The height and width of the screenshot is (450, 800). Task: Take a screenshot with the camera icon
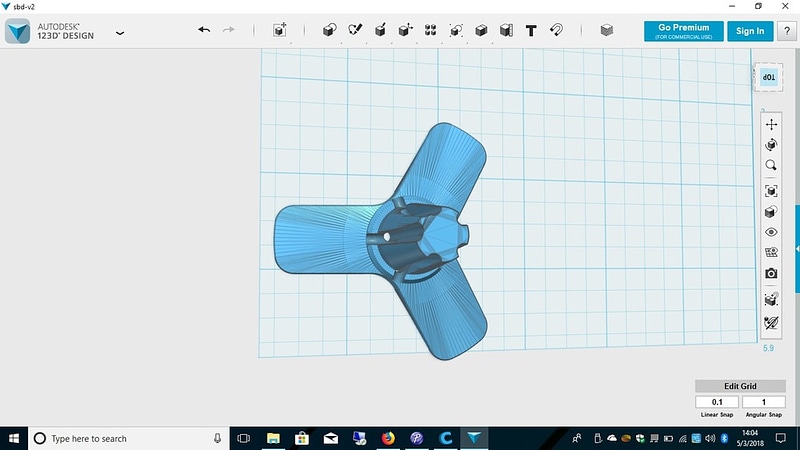771,273
